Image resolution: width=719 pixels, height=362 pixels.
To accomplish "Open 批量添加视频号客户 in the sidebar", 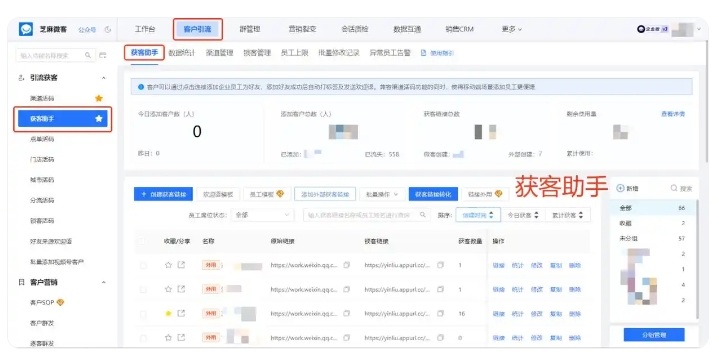I will (57, 262).
